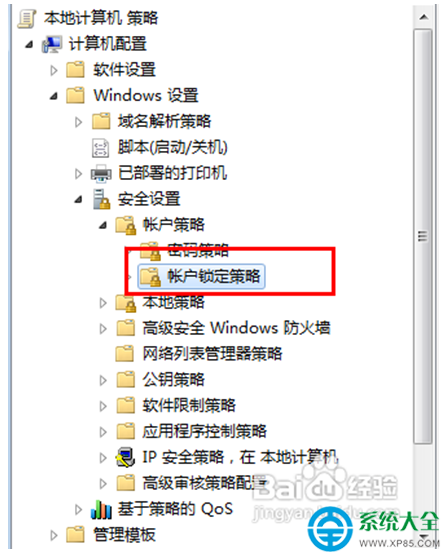Click the 帐户锁定策略 locked folder icon
Screen dimensions: 442x554
(x=150, y=277)
